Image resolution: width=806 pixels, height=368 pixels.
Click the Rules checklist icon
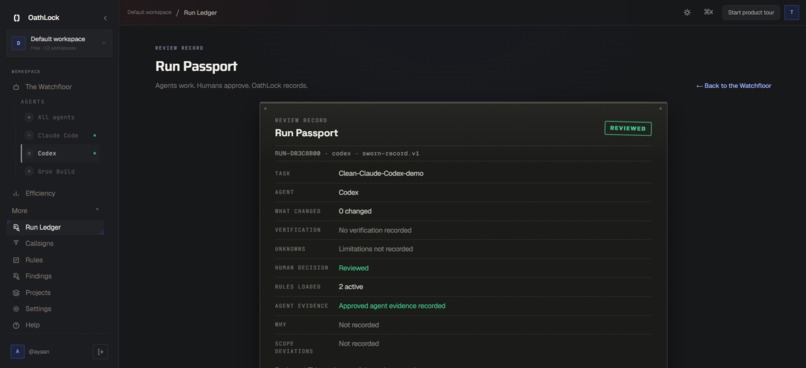[16, 260]
